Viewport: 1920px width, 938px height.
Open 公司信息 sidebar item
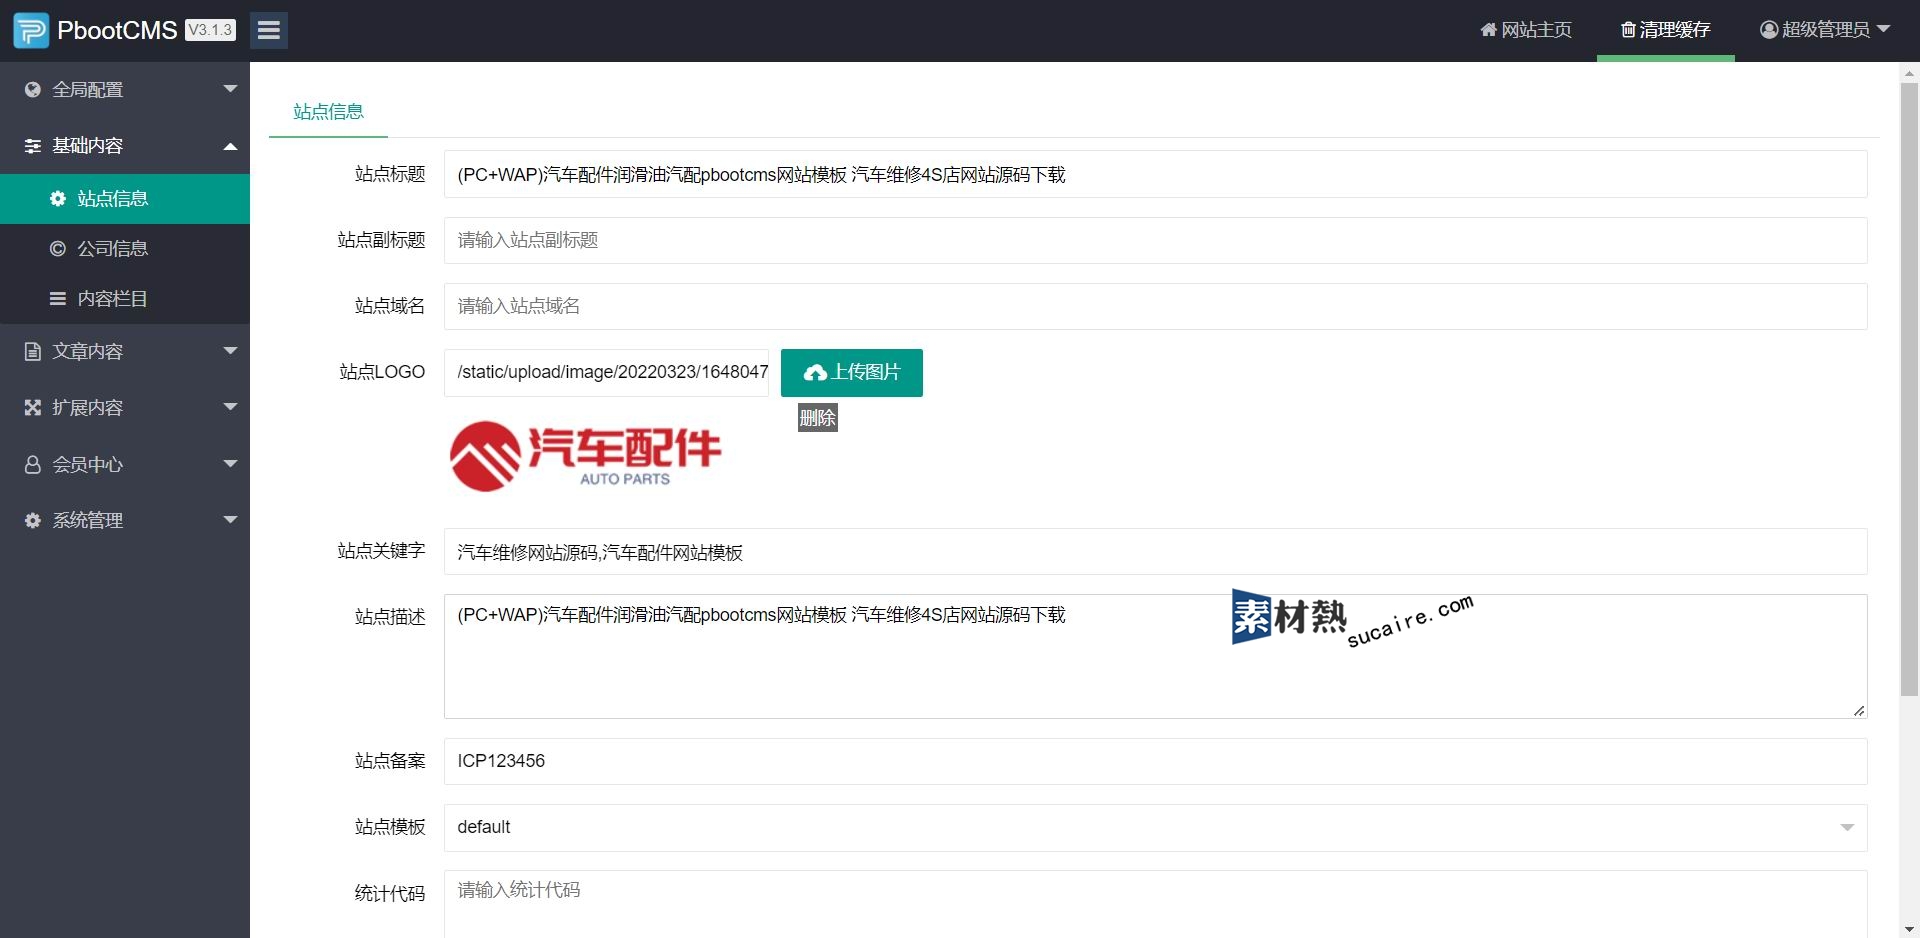pyautogui.click(x=125, y=249)
